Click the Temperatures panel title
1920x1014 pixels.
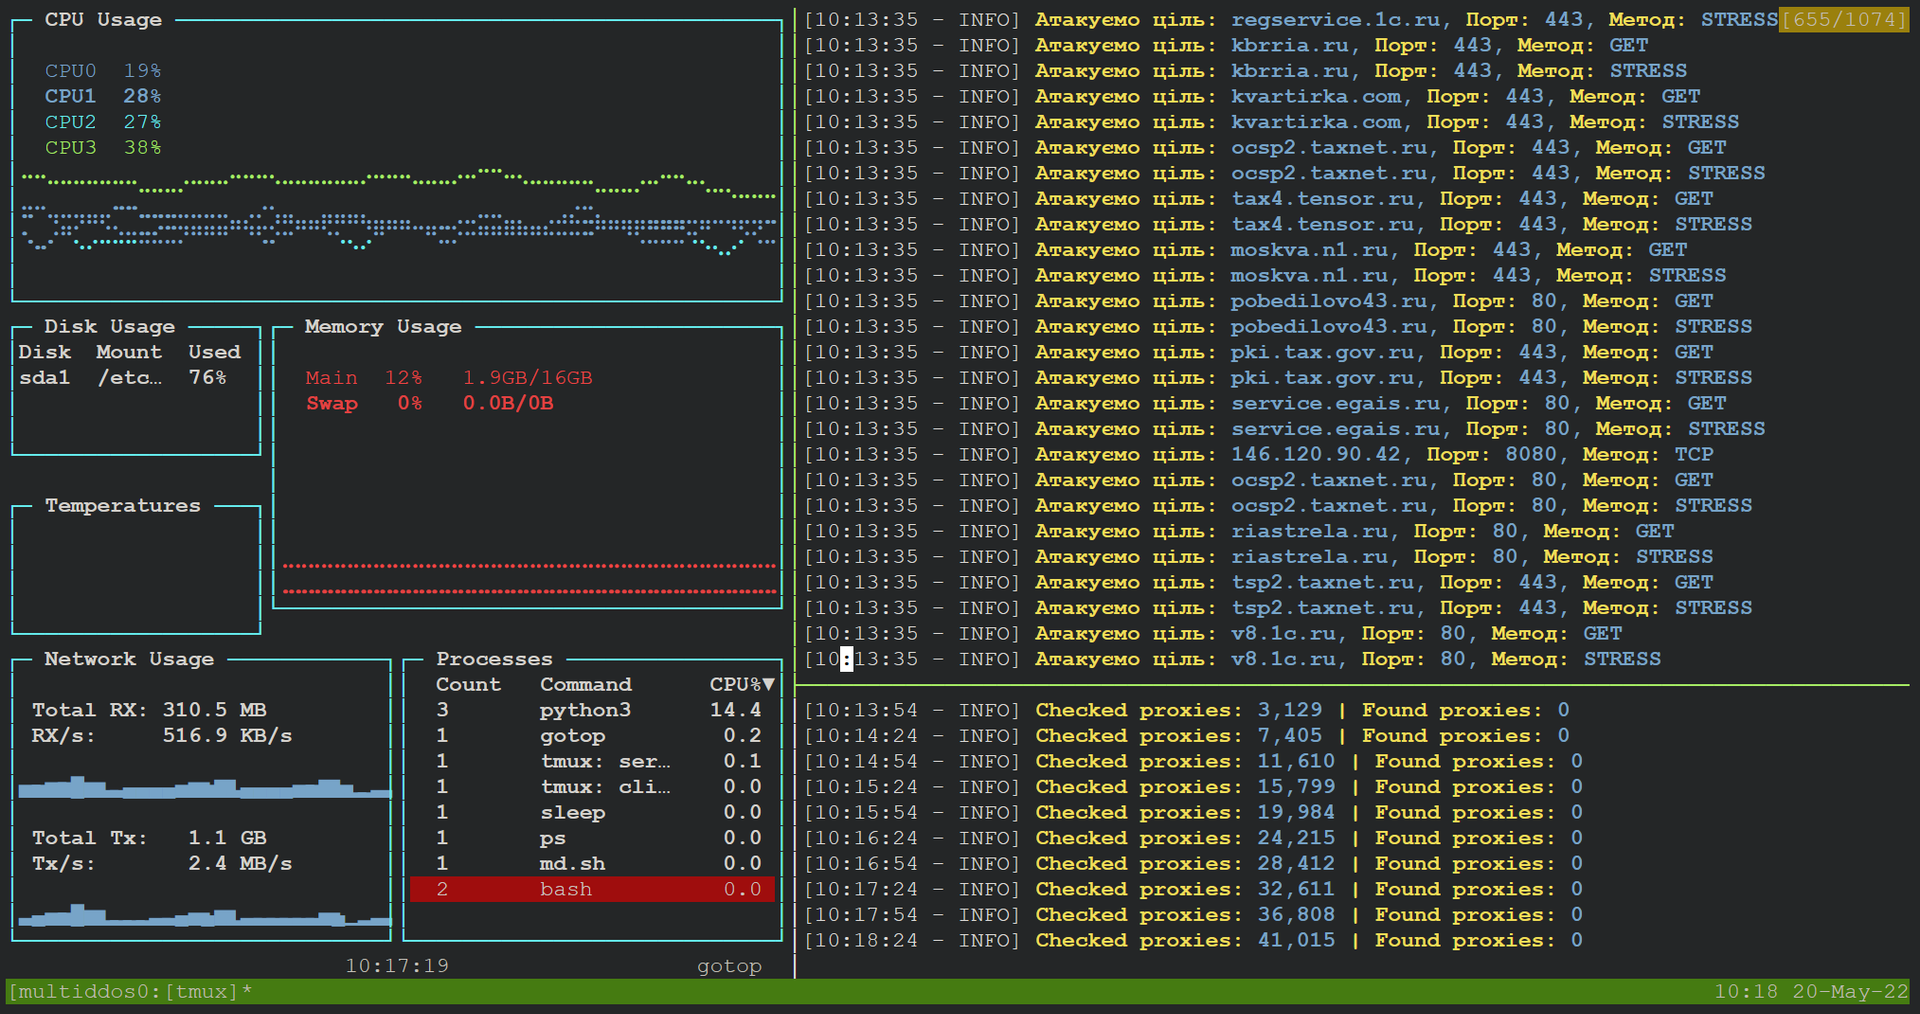tap(123, 506)
